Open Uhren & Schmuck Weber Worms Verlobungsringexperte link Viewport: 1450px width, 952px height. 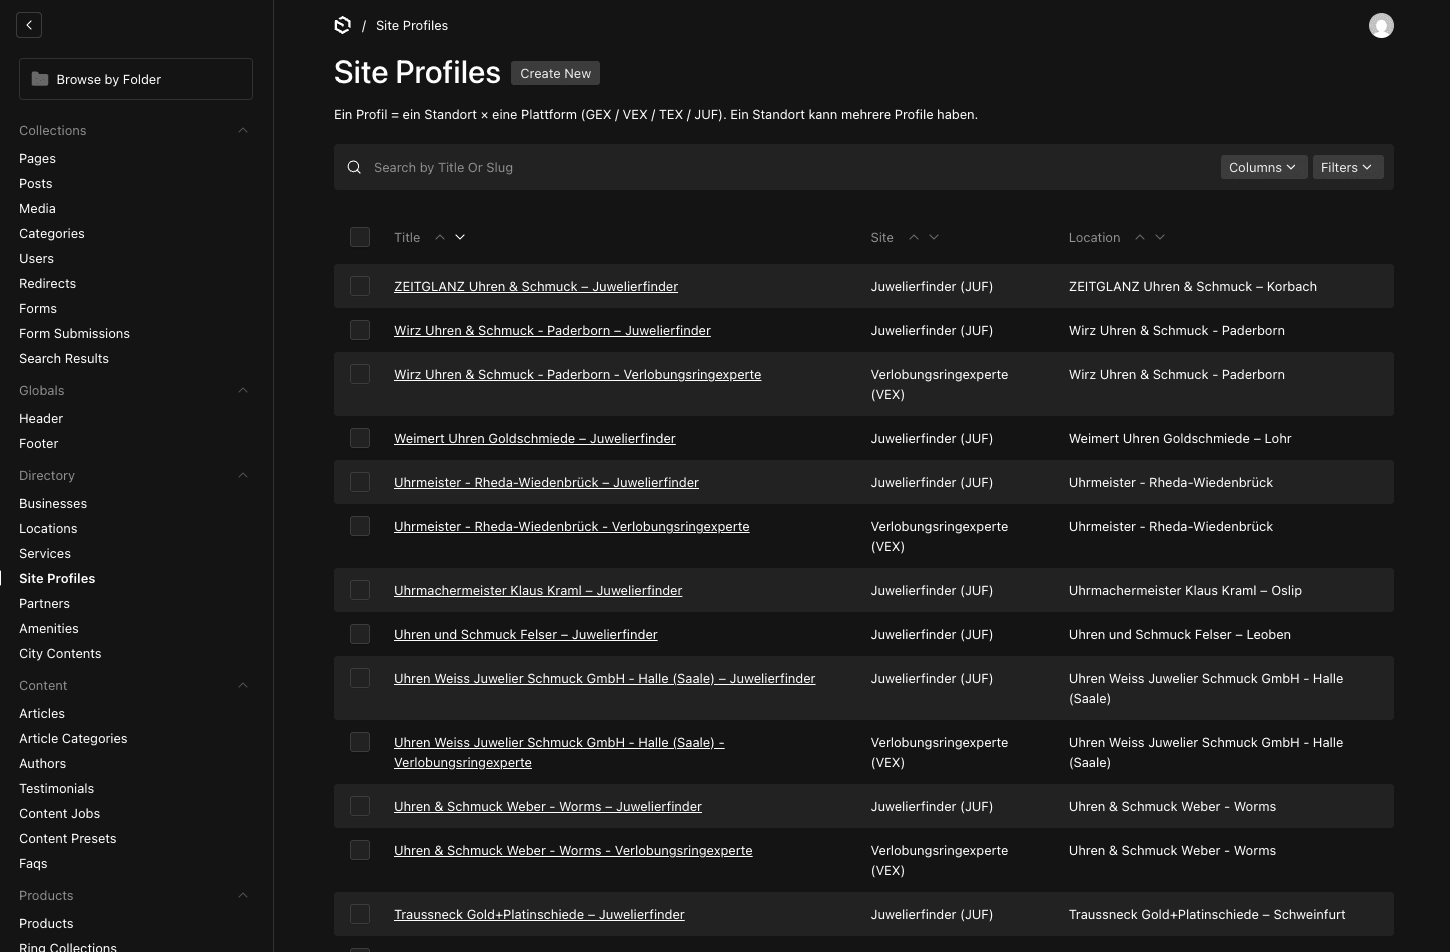coord(573,850)
